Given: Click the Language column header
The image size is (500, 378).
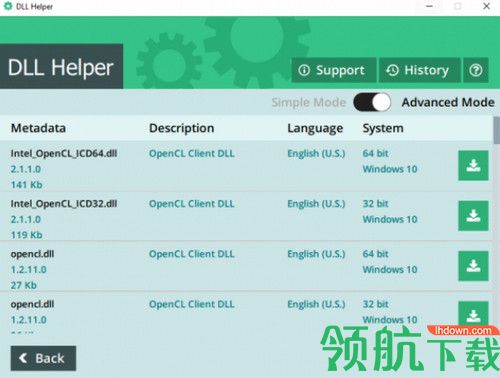Looking at the screenshot, I should coord(315,128).
